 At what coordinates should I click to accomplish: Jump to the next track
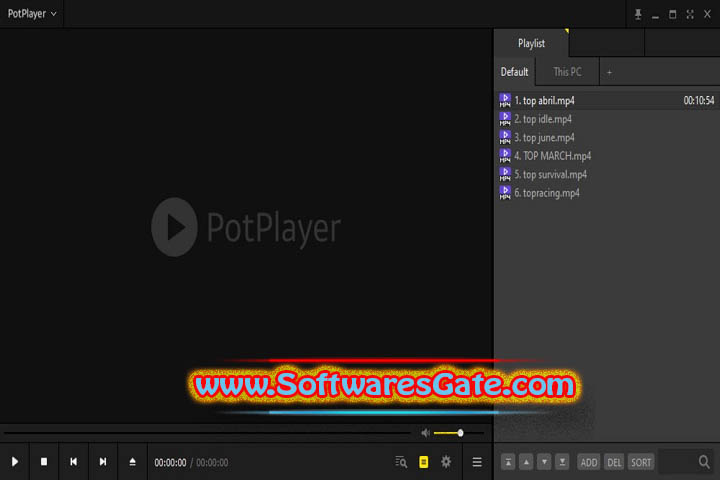click(103, 462)
